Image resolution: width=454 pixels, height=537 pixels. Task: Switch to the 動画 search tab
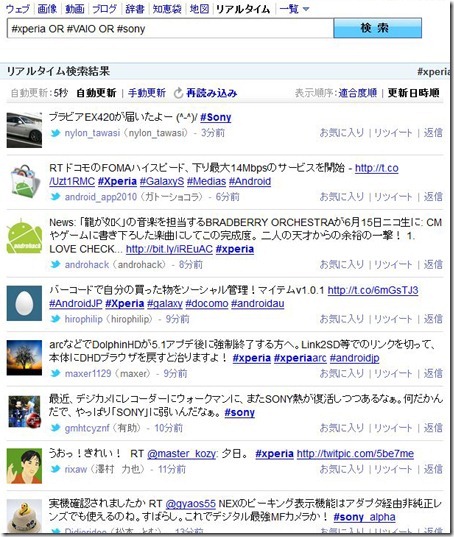click(x=75, y=9)
